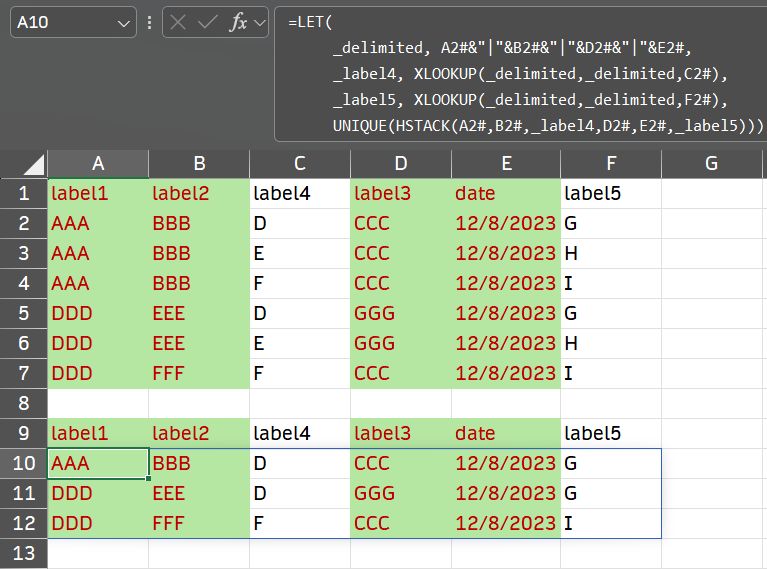Select row 13 header

click(23, 553)
